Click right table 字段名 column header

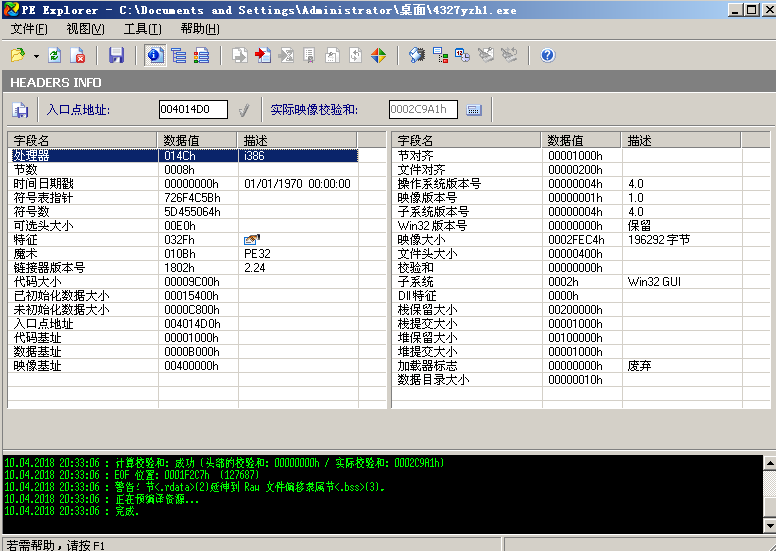(467, 141)
